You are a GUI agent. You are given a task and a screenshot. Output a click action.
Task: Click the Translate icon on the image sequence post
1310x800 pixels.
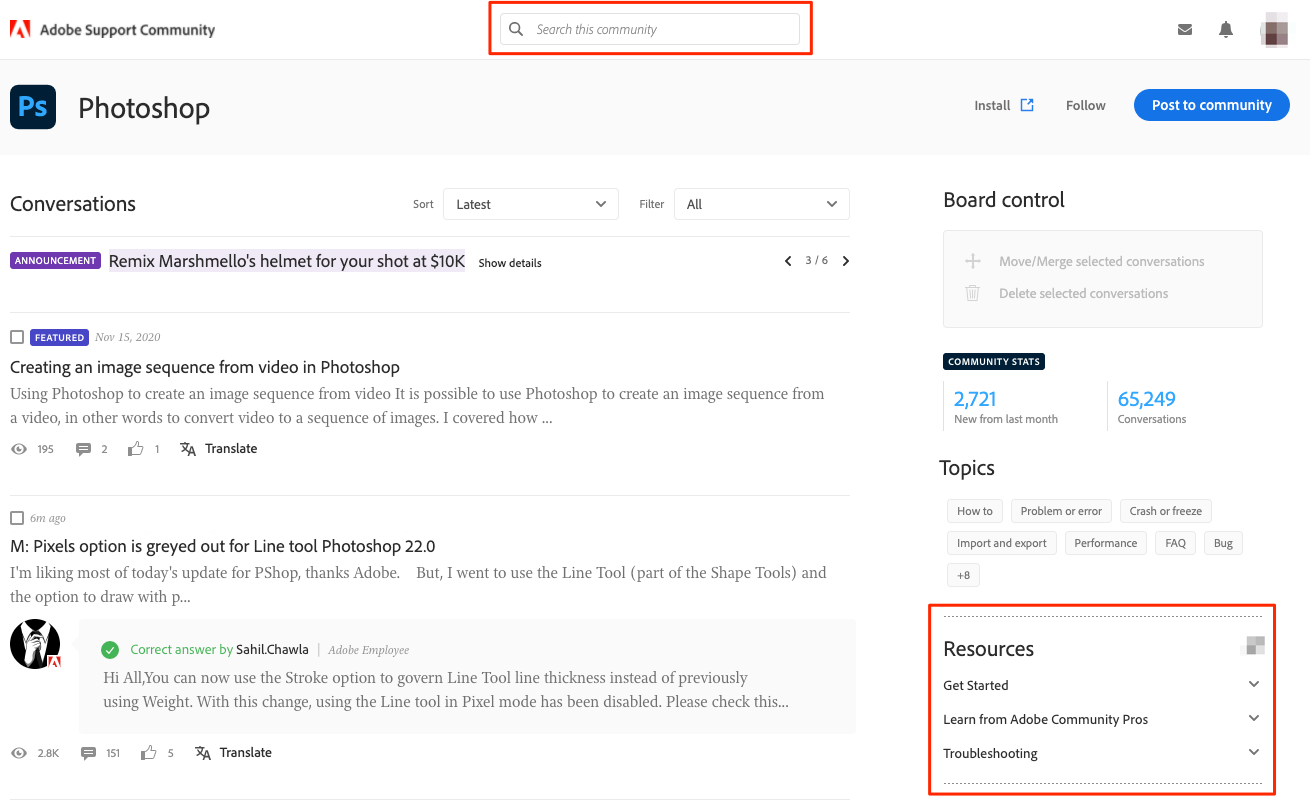[x=188, y=448]
